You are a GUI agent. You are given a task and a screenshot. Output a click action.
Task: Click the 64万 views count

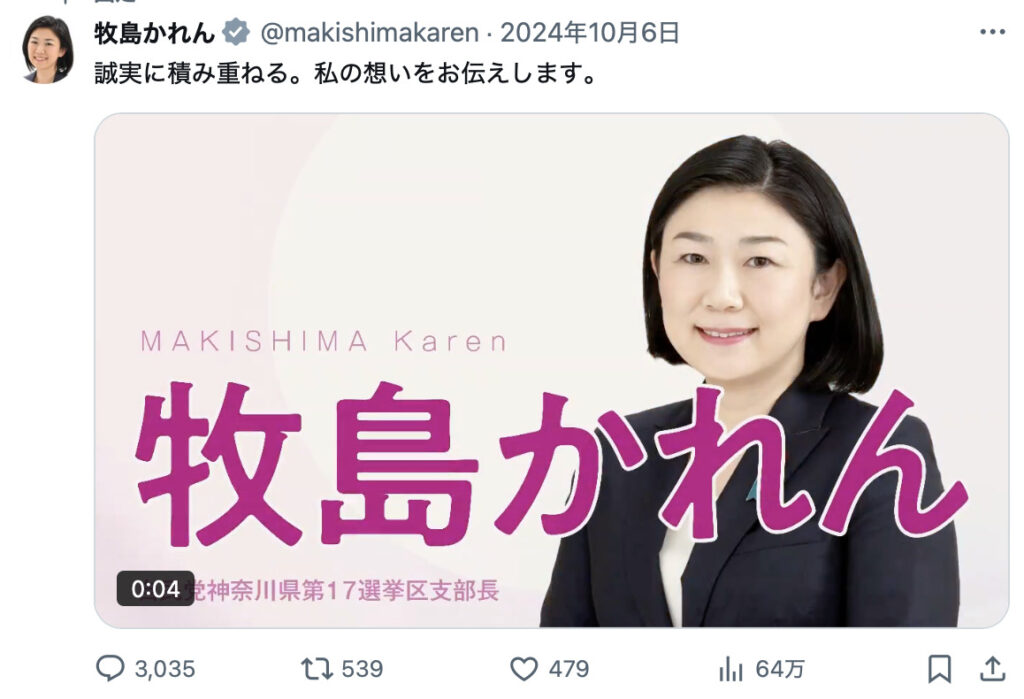[780, 669]
